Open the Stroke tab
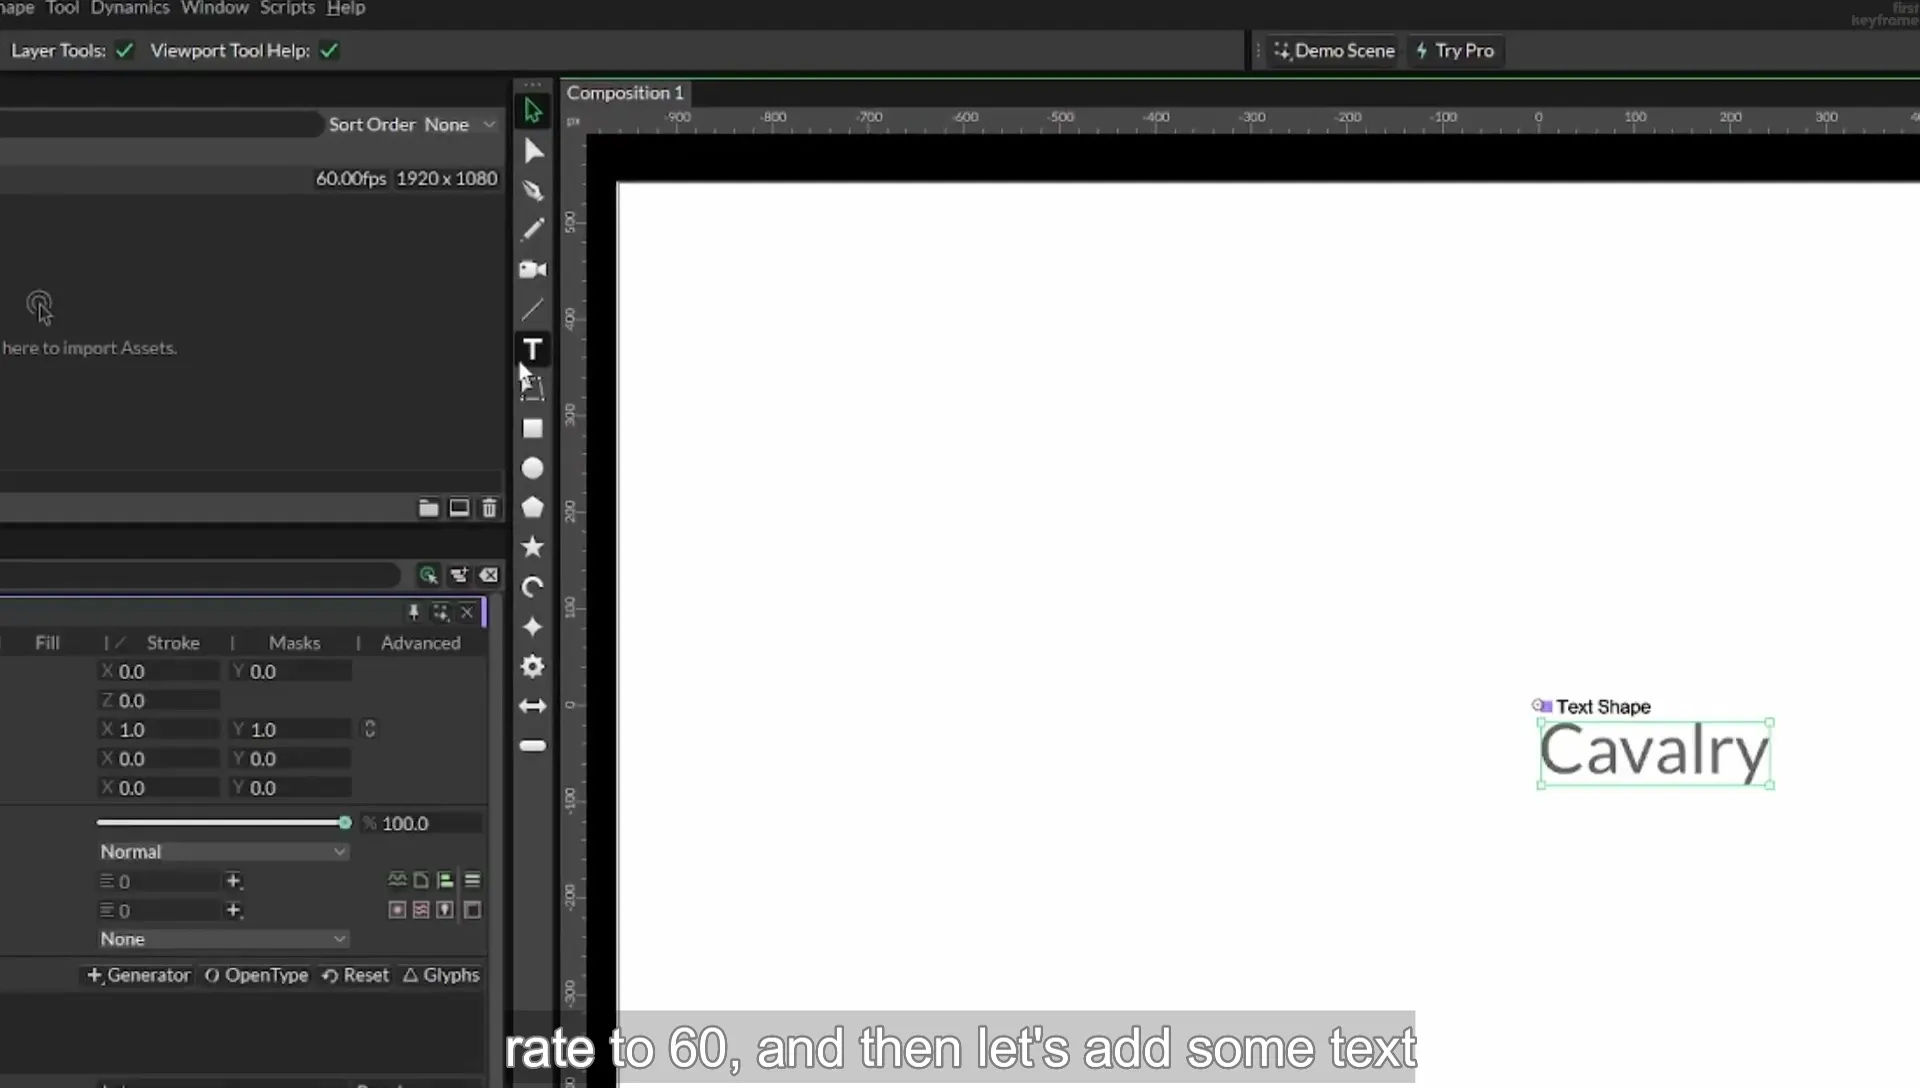This screenshot has height=1088, width=1920. coord(173,643)
